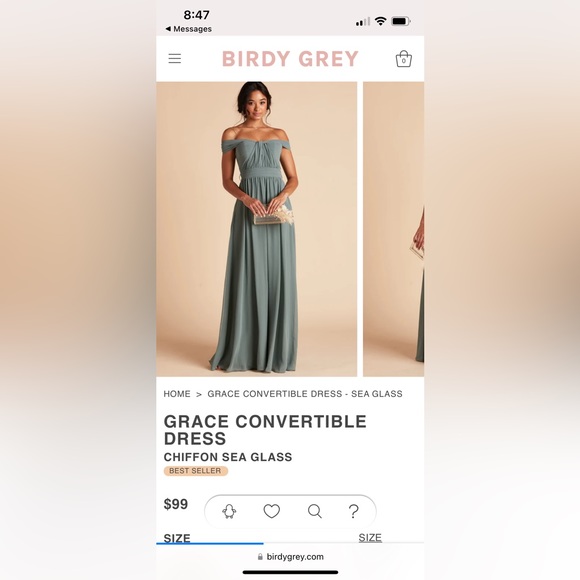580x580 pixels.
Task: Open the shopping bag cart
Action: (404, 59)
